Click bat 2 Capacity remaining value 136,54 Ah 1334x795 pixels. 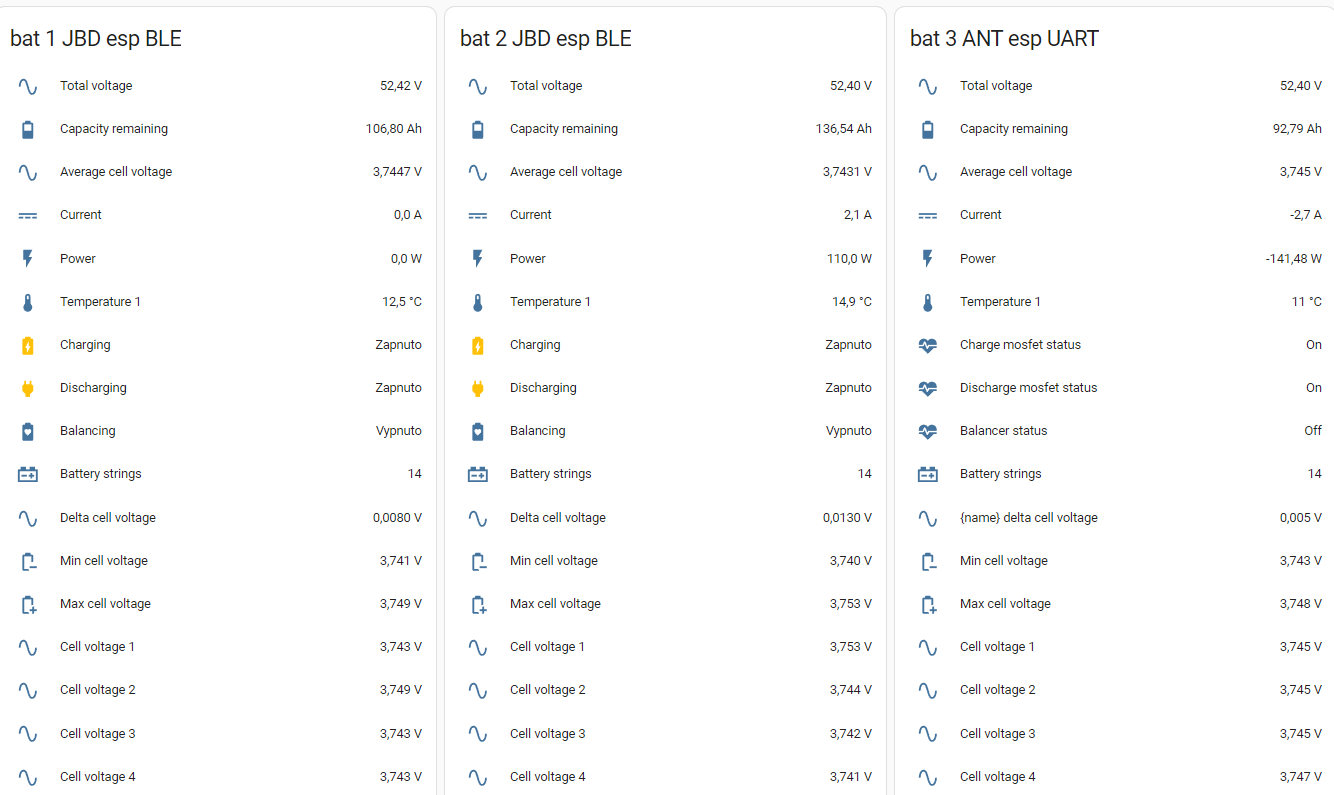pos(843,129)
